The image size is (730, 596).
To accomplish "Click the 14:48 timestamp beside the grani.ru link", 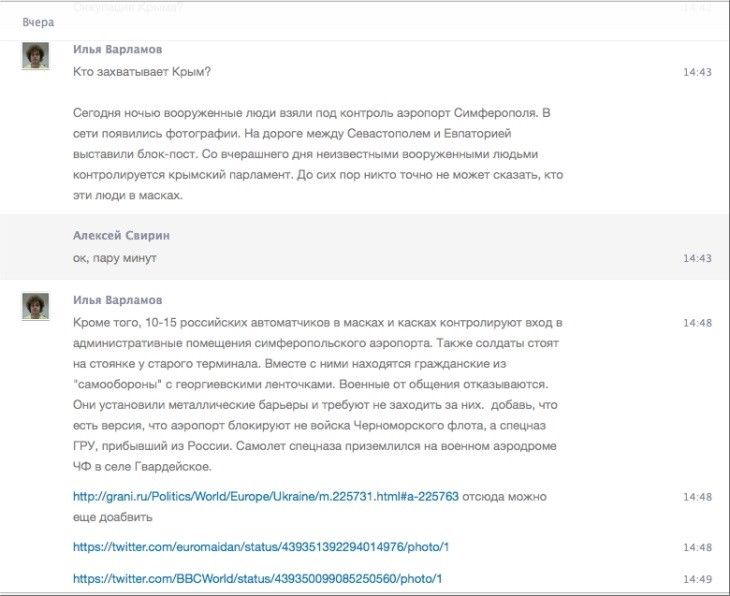I will (x=697, y=497).
